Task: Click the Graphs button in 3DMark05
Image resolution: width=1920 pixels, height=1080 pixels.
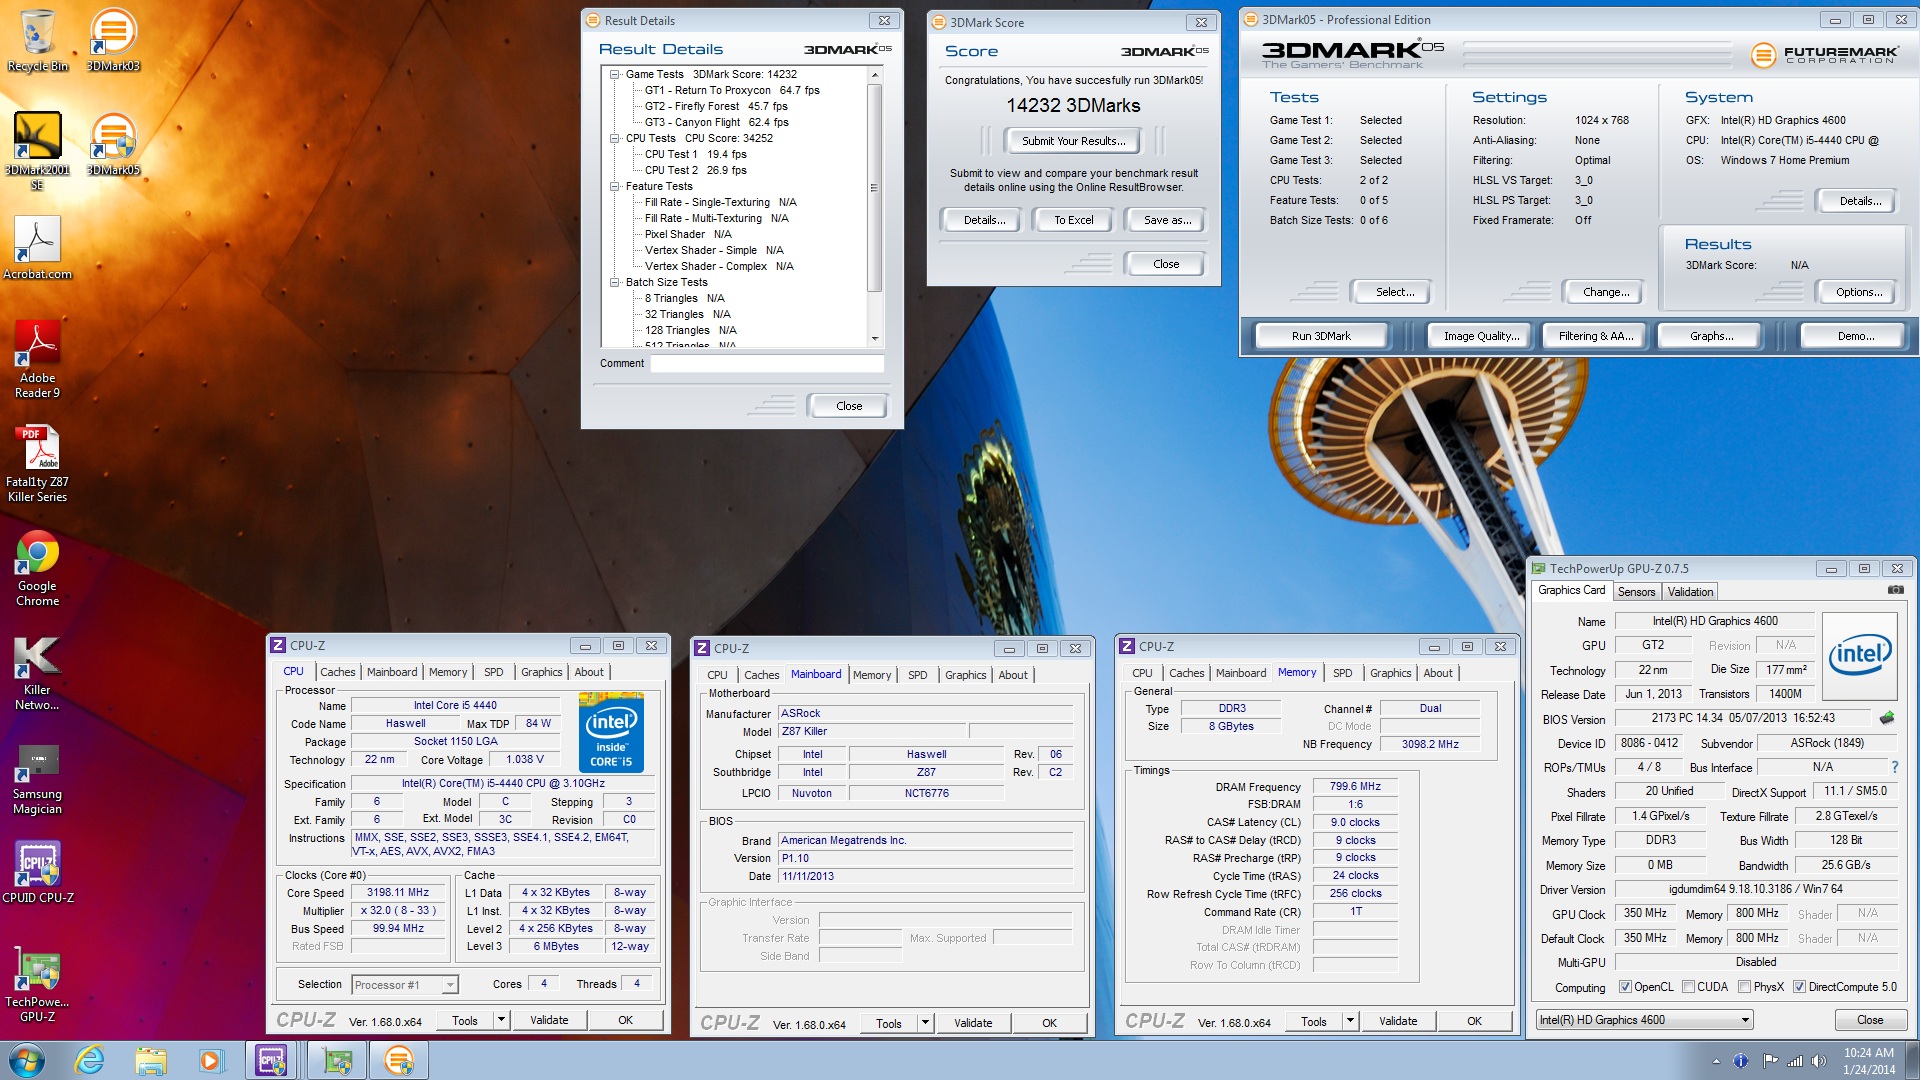Action: pyautogui.click(x=1712, y=336)
